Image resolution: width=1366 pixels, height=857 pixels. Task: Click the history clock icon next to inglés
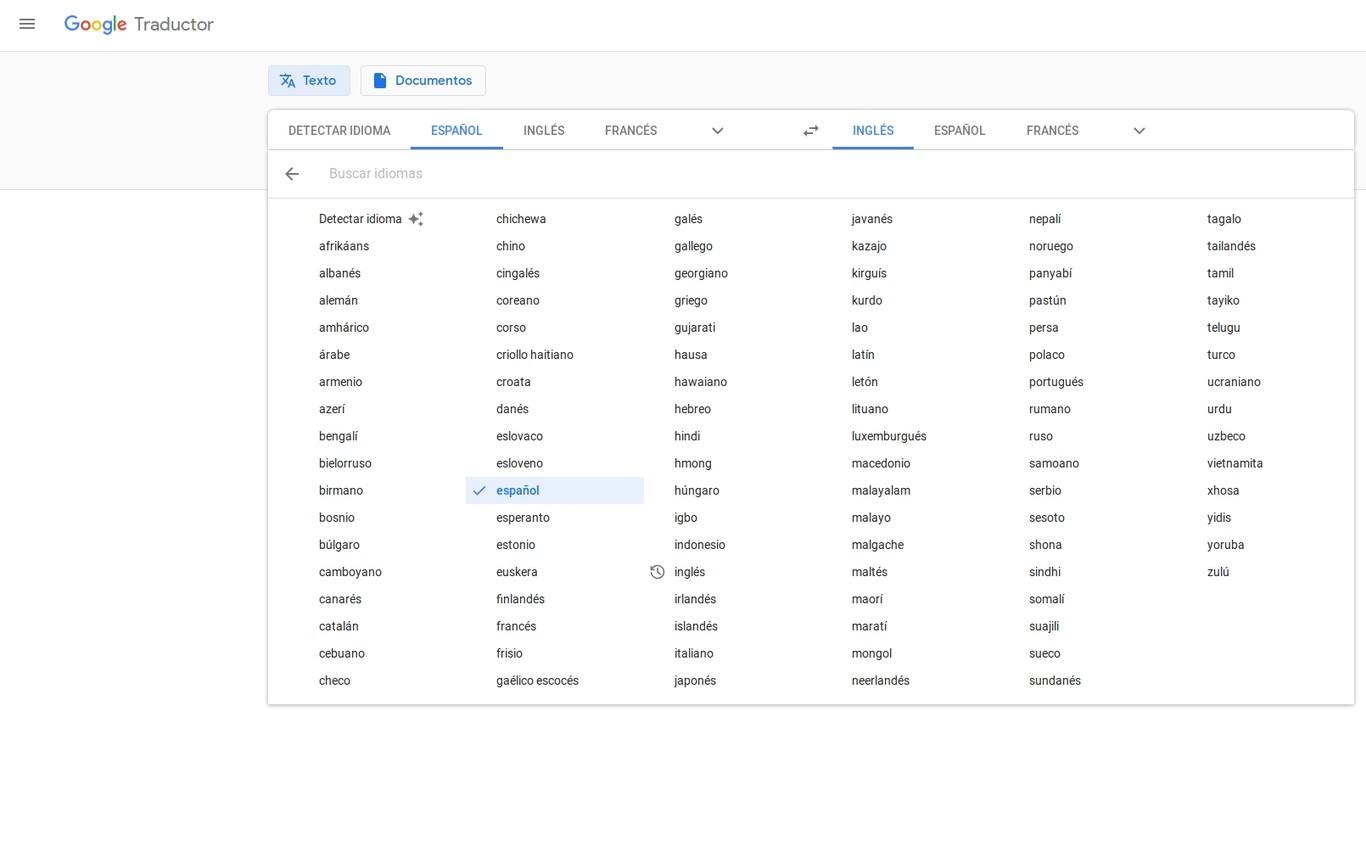tap(657, 571)
